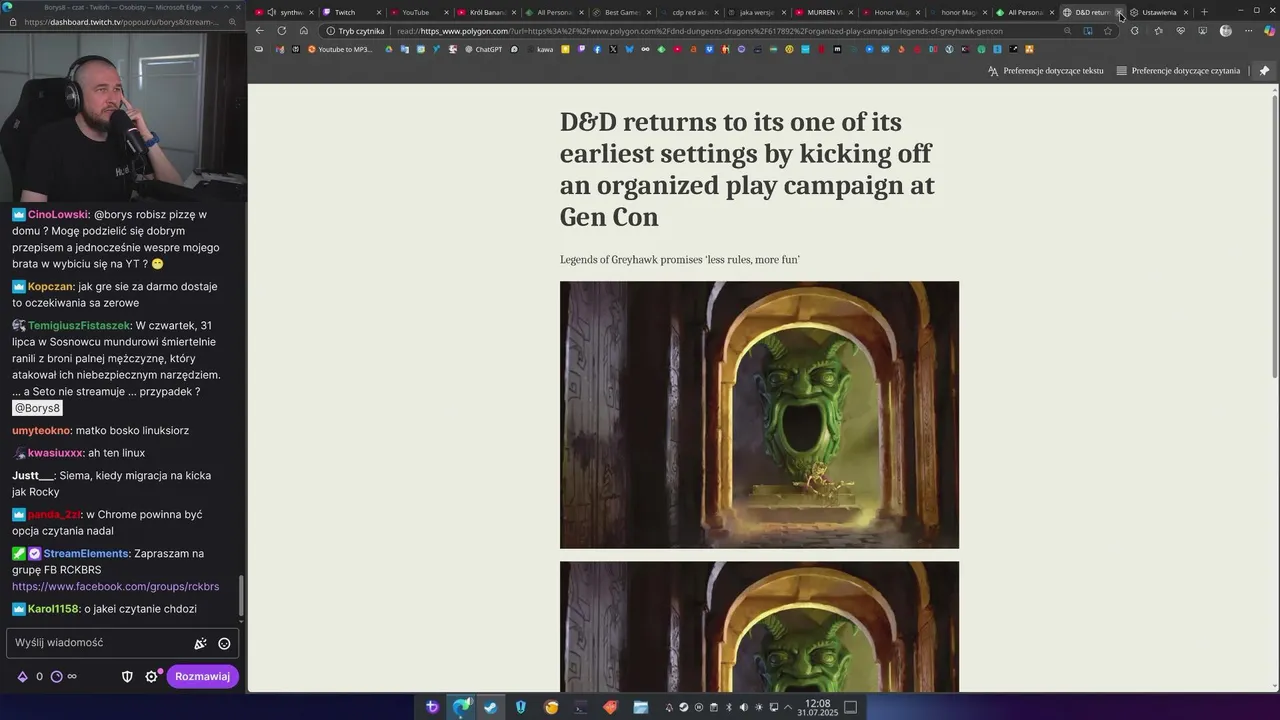Expand hidden system tray icons arrow
The height and width of the screenshot is (720, 1280).
[x=788, y=707]
